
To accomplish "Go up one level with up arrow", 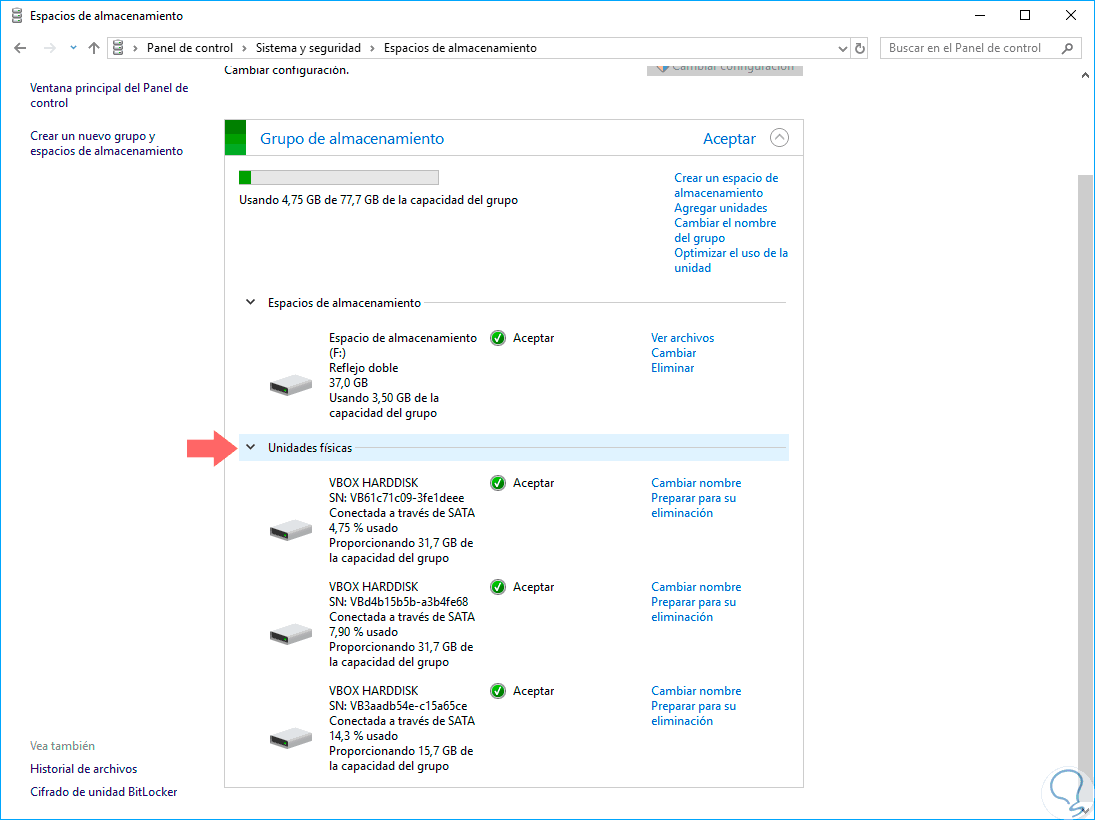I will (94, 48).
